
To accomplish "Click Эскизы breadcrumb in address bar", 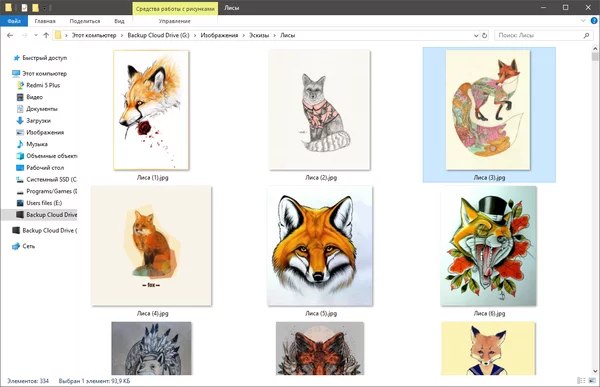I will pyautogui.click(x=259, y=35).
